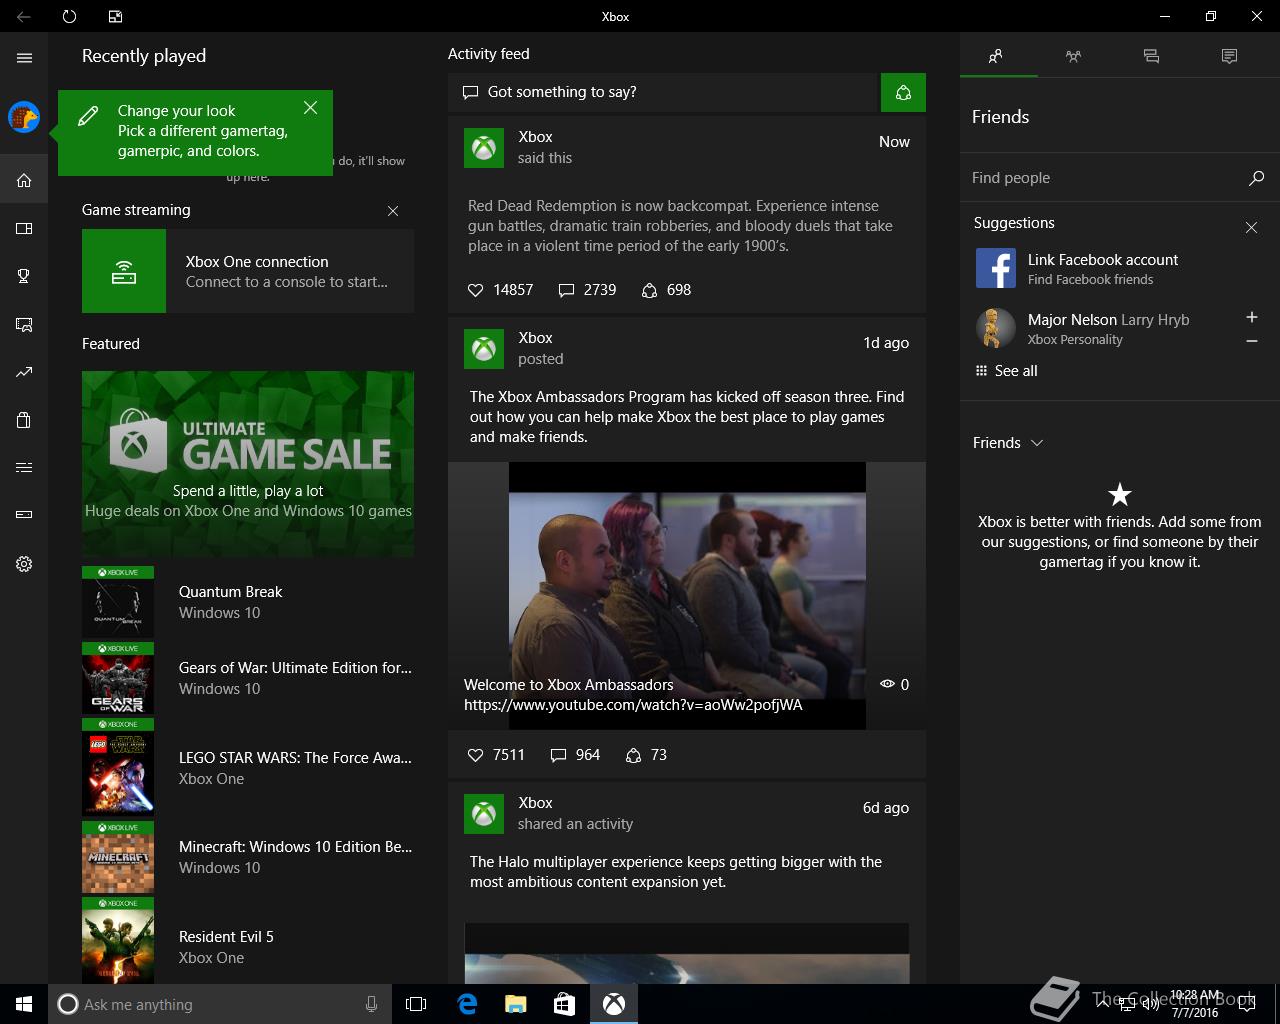Expand the Friends filter dropdown
The width and height of the screenshot is (1280, 1024).
1008,443
